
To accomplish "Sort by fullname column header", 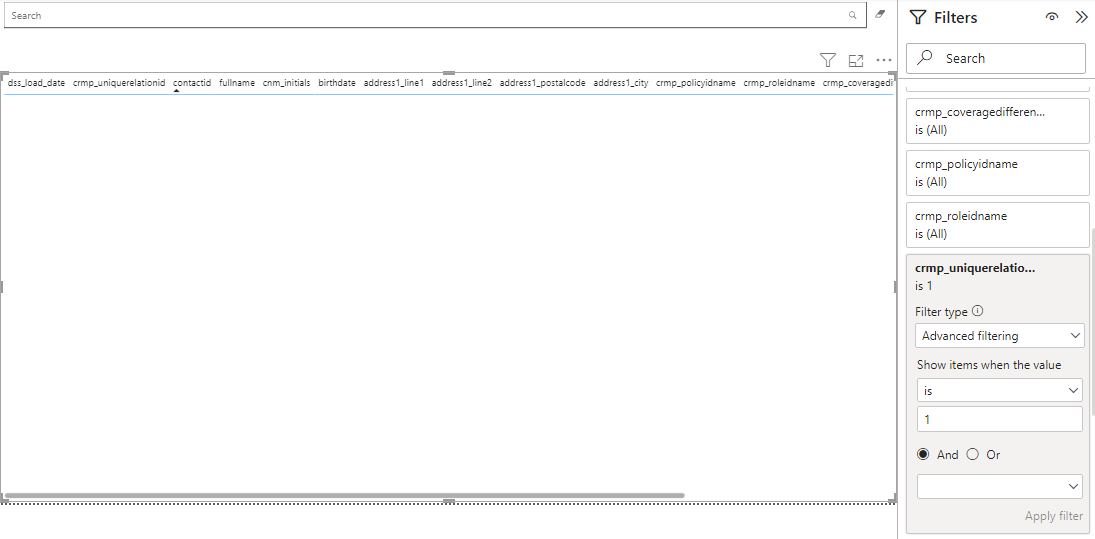I will pos(237,83).
